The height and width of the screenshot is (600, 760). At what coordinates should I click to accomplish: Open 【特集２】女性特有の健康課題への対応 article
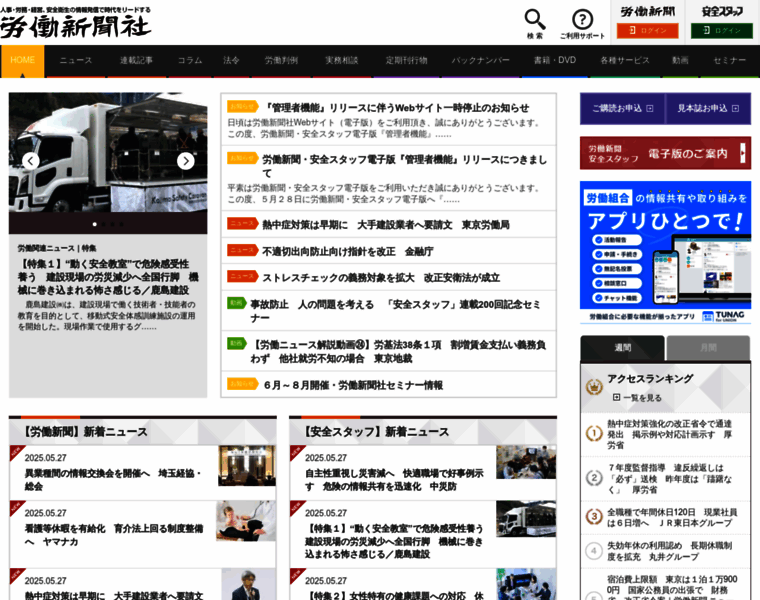pos(394,595)
